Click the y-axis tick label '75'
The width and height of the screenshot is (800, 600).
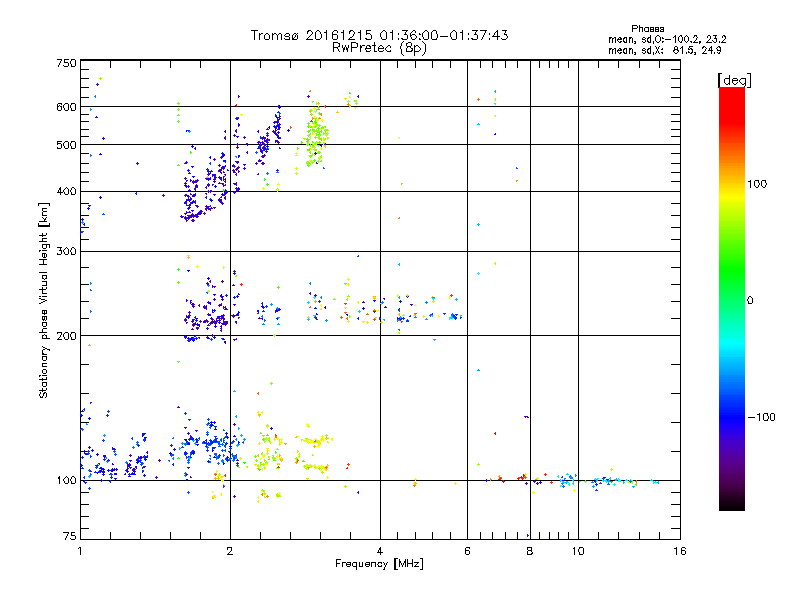tap(70, 536)
